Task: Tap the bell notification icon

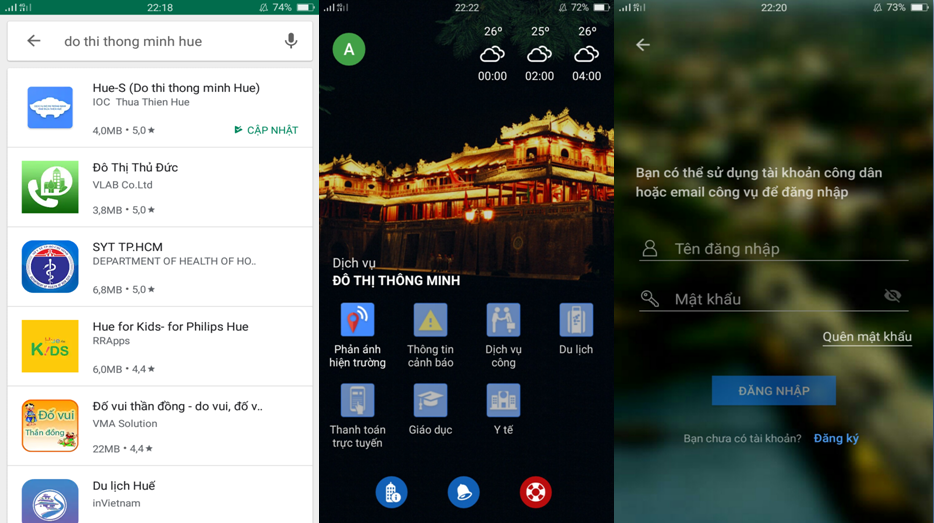Action: click(463, 492)
